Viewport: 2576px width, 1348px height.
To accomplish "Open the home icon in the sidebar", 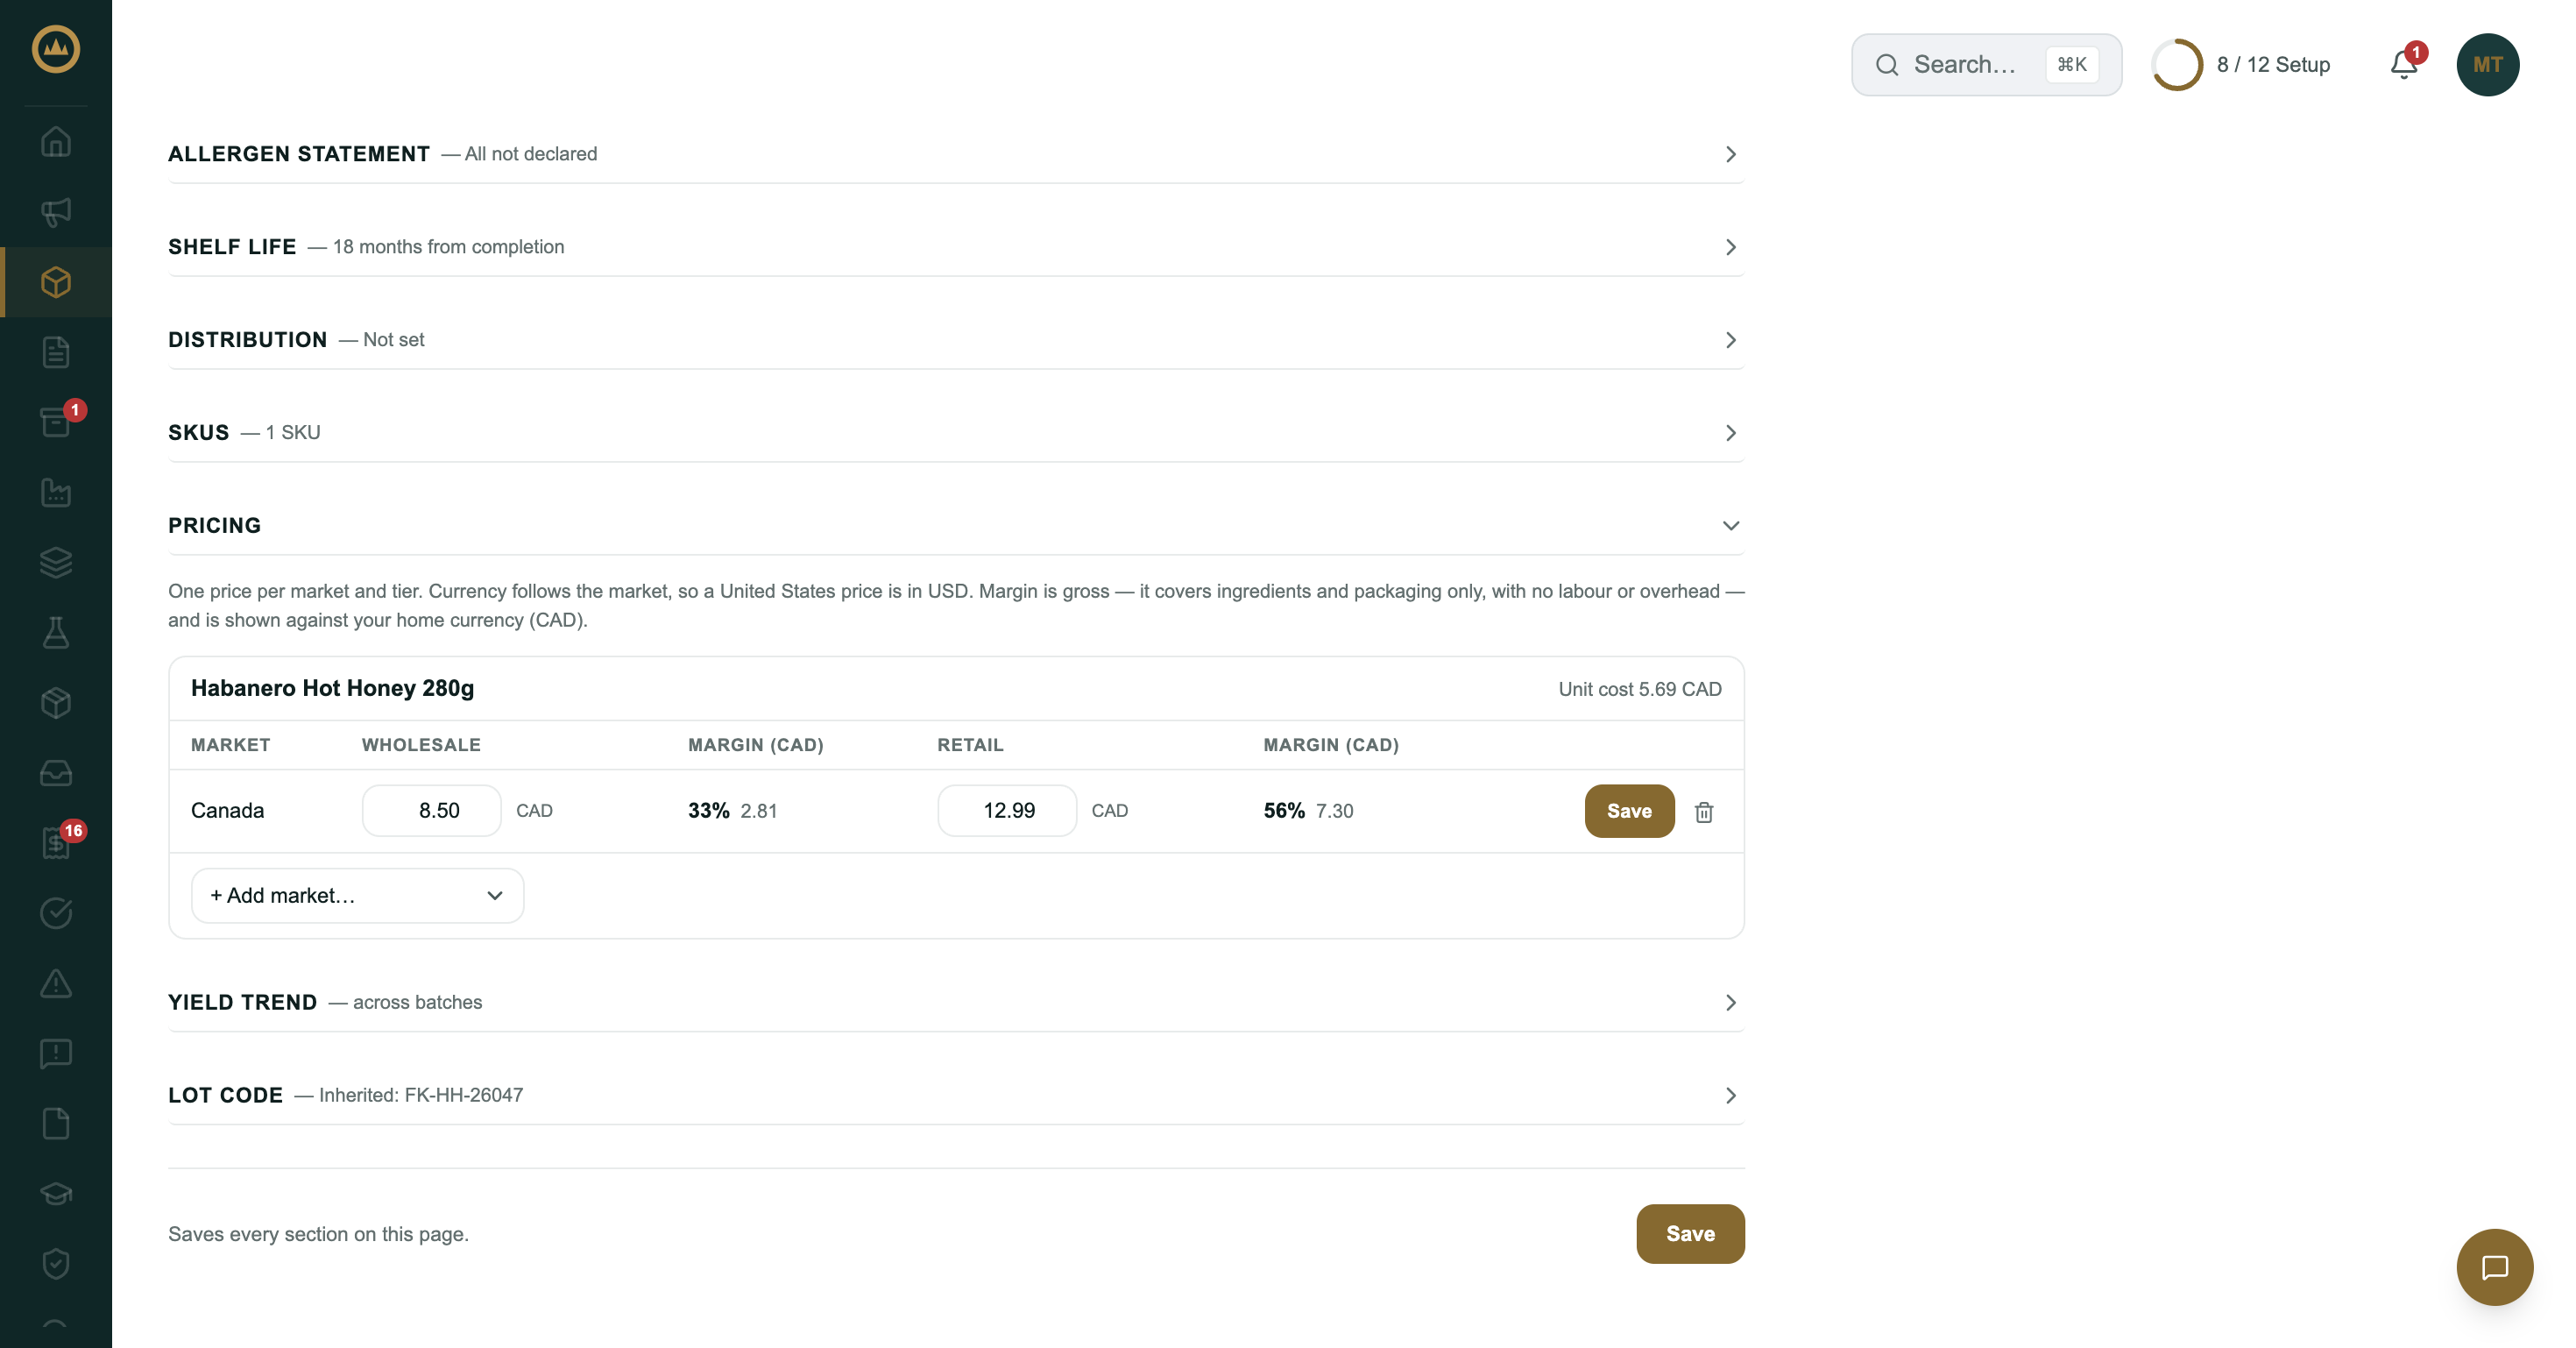I will pos(56,142).
